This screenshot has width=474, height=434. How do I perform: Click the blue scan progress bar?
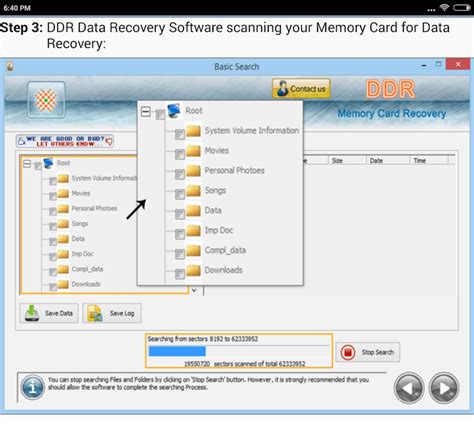177,351
